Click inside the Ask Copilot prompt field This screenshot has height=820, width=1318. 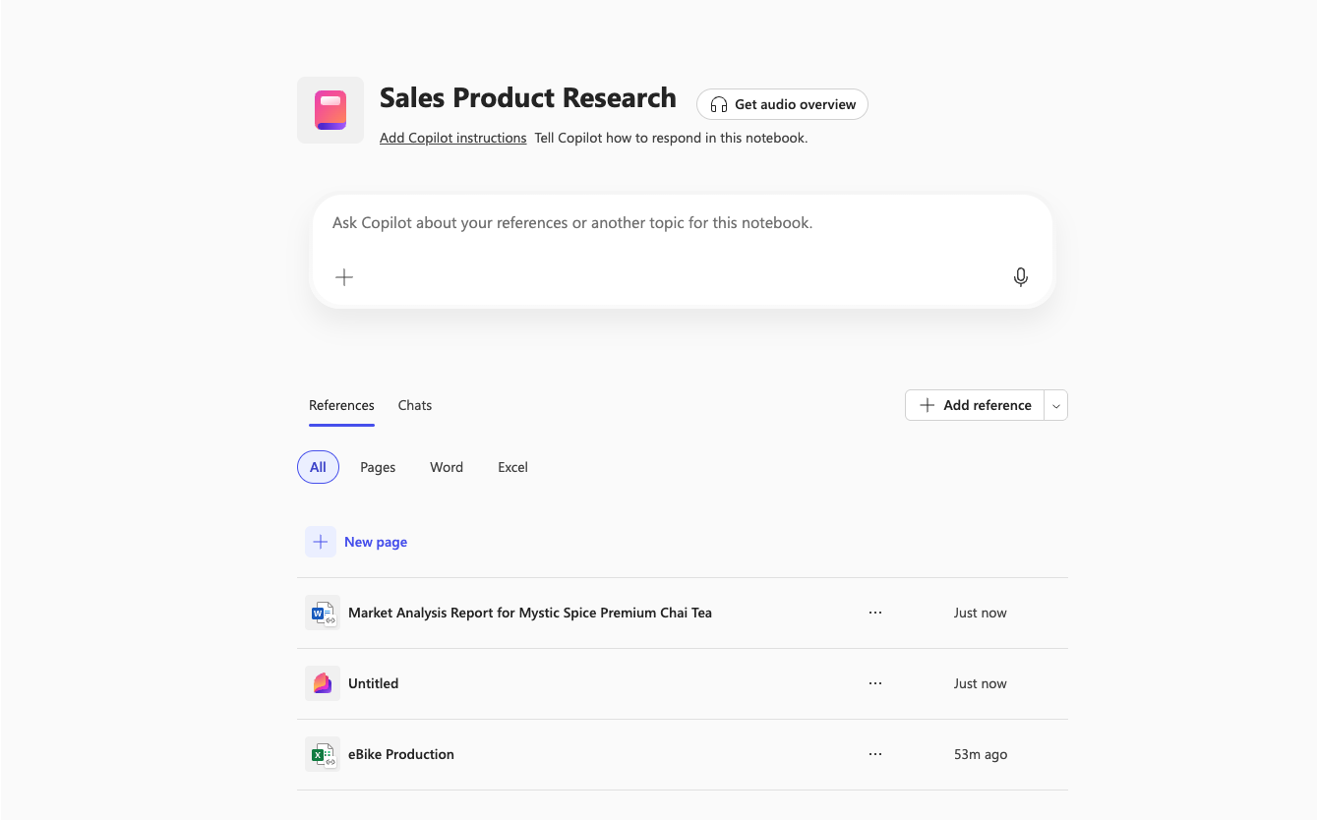point(682,223)
